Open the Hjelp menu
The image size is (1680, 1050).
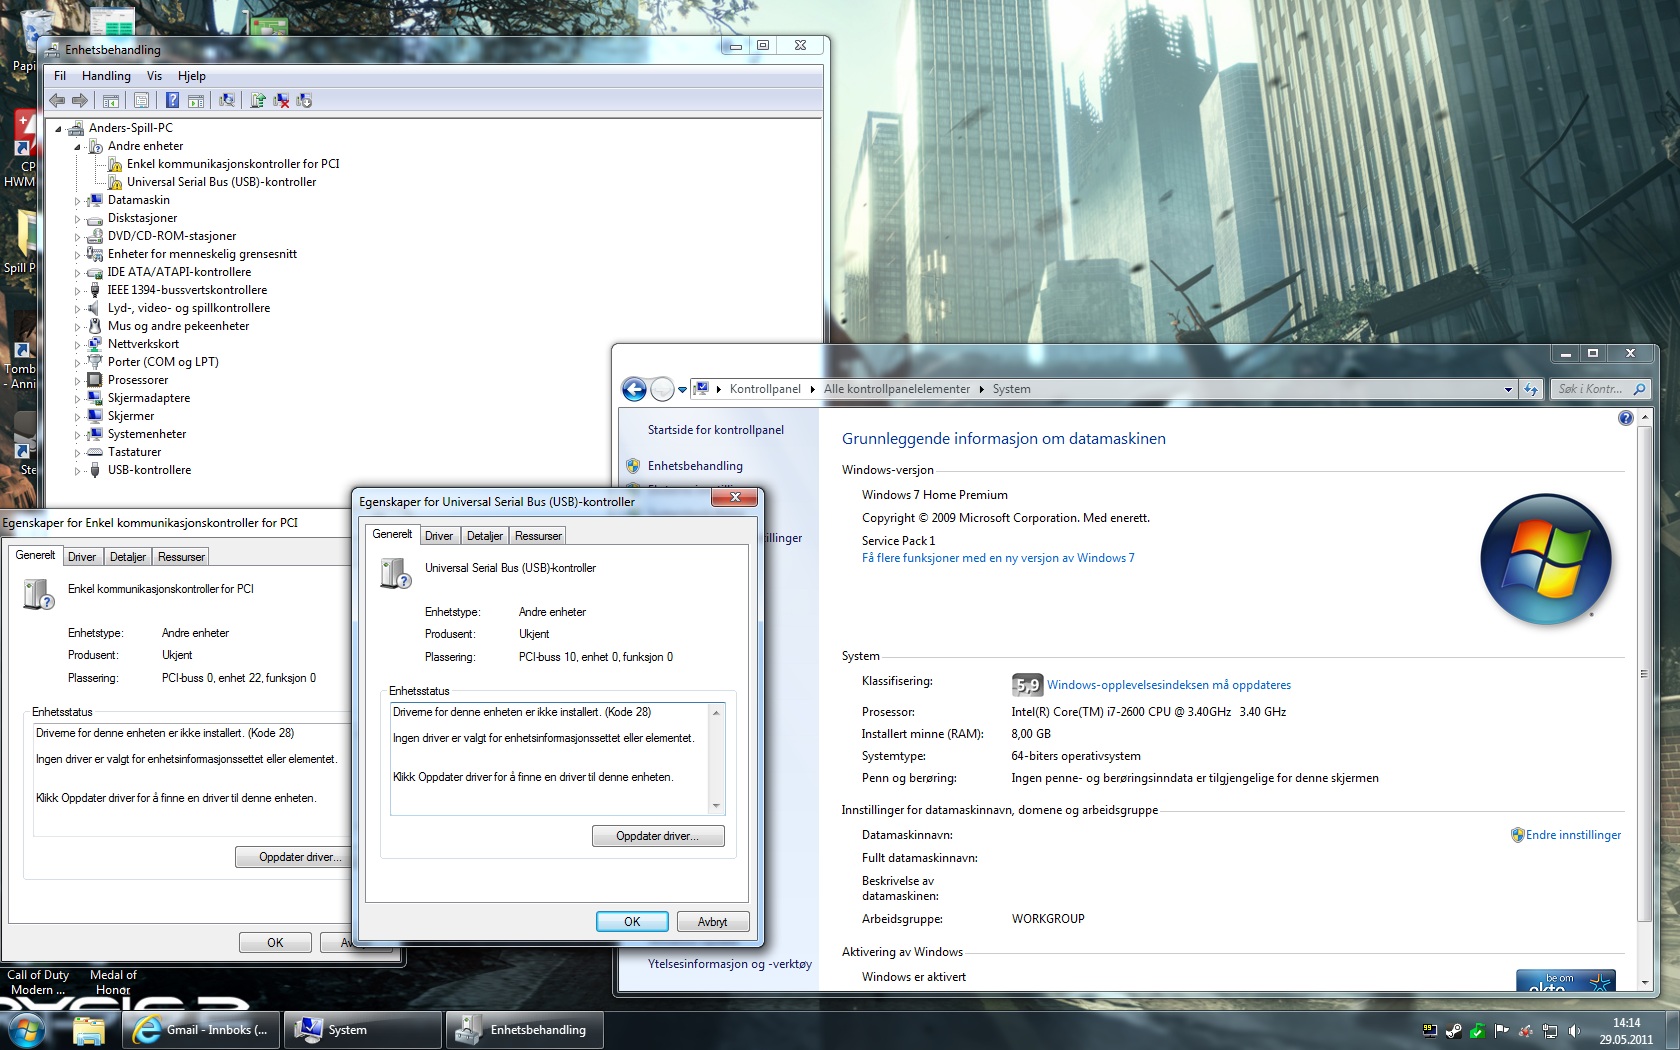pyautogui.click(x=192, y=76)
